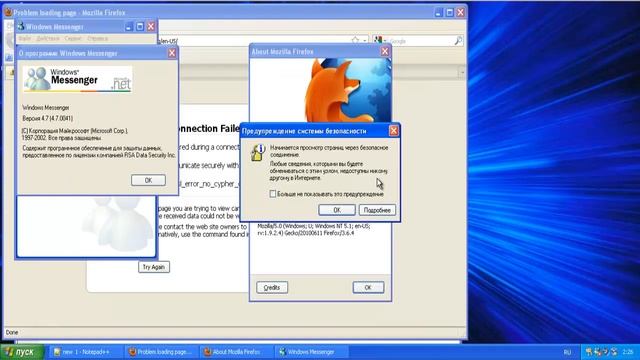The image size is (640, 360).
Task: Click OK in the security warning dialog
Action: tap(337, 210)
